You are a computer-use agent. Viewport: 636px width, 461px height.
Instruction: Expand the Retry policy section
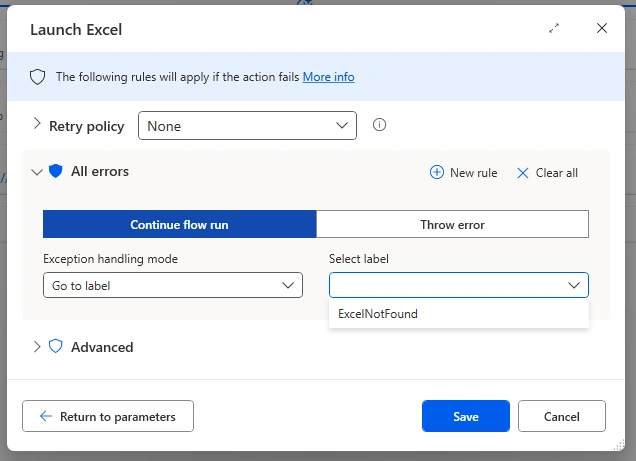click(x=37, y=124)
